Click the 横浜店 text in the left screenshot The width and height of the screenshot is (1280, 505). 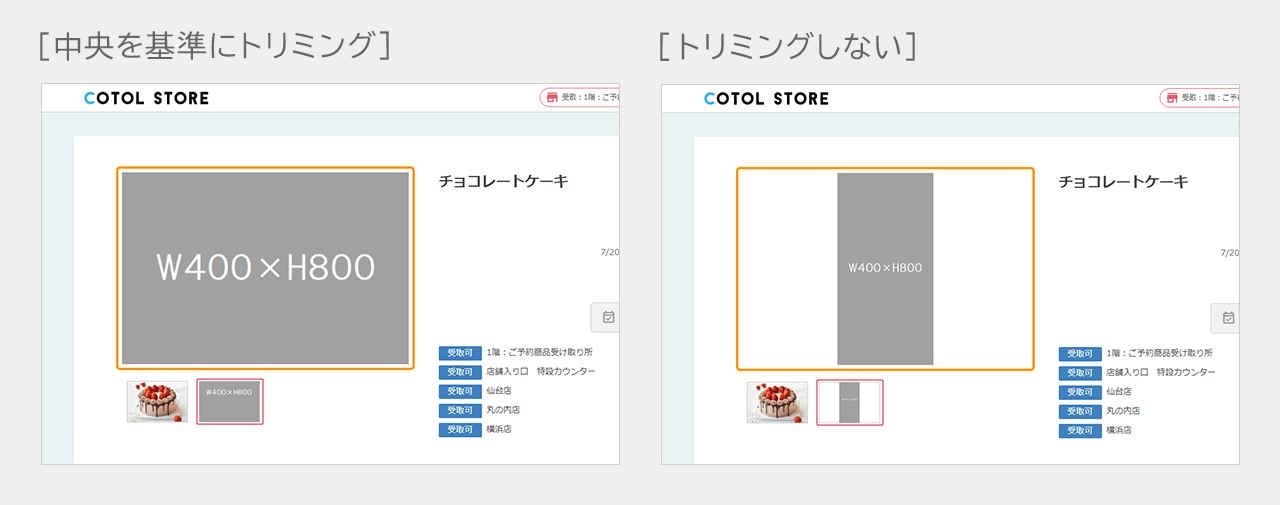point(499,430)
